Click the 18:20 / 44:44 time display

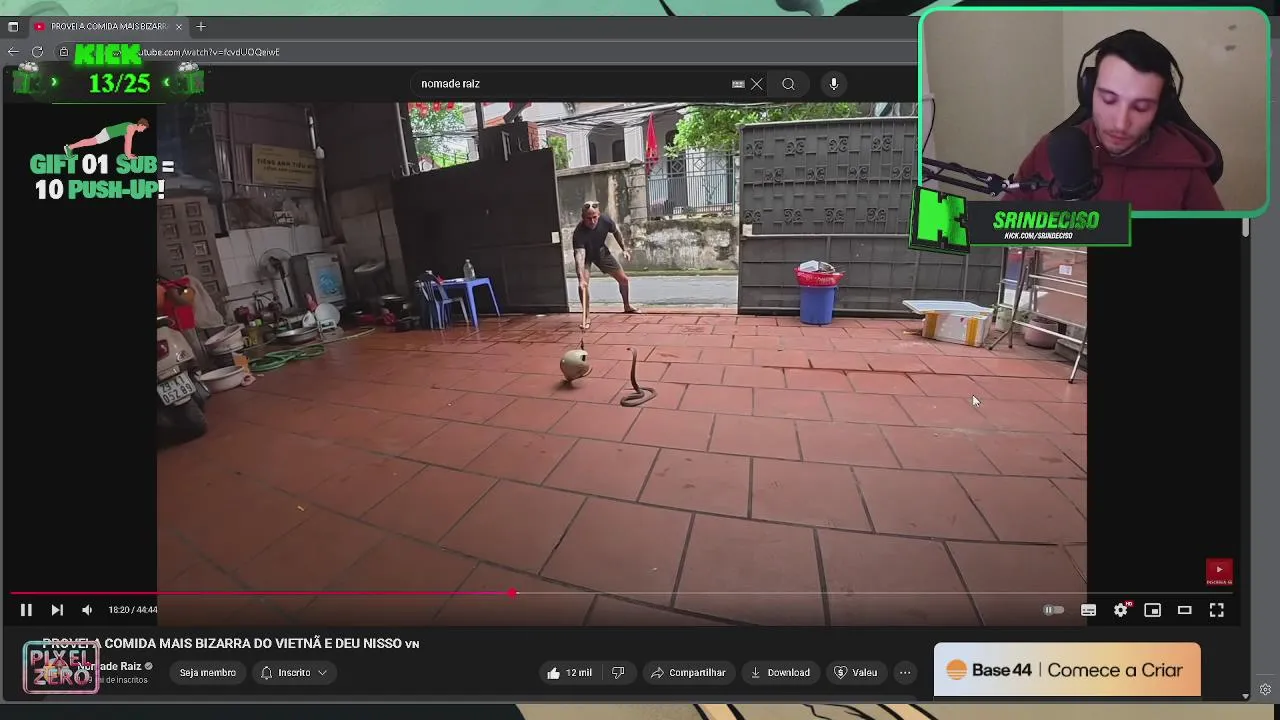click(x=133, y=610)
